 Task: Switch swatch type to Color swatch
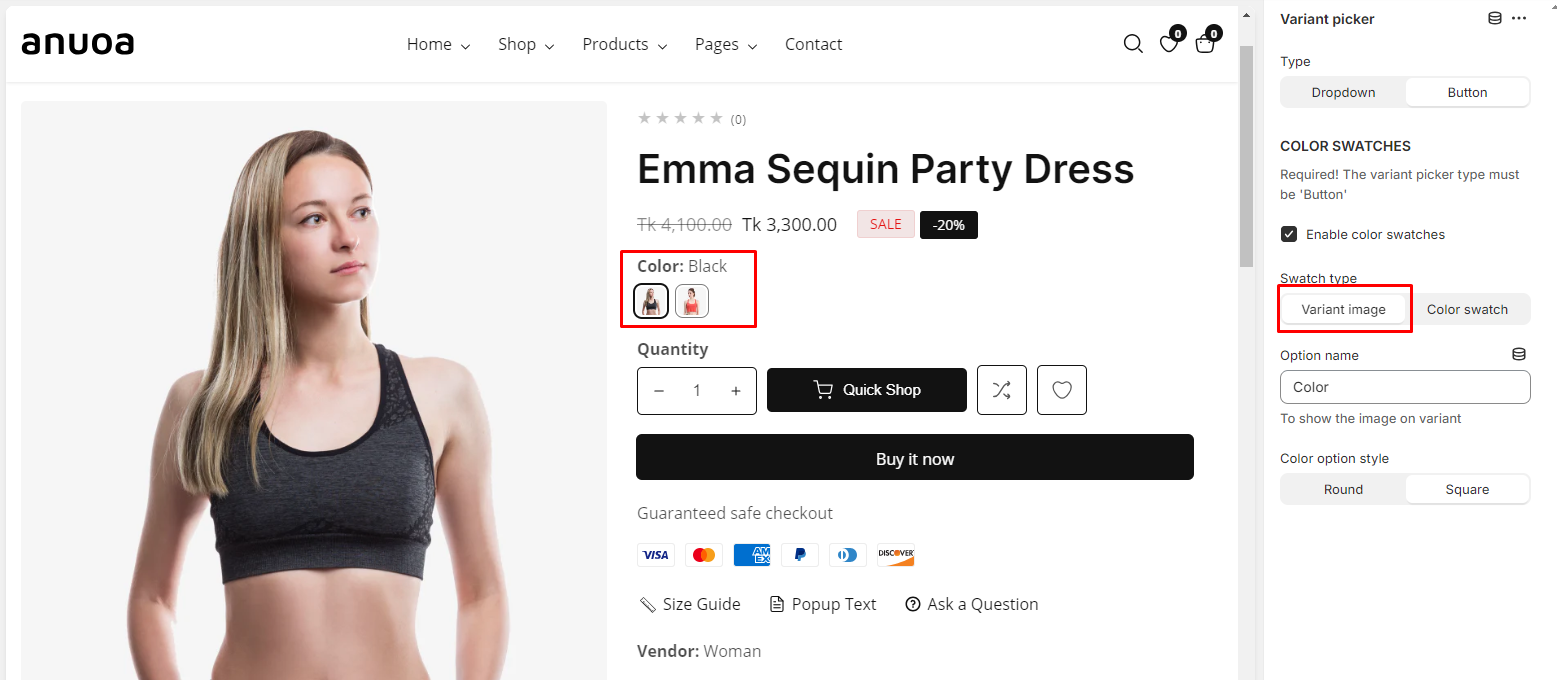coord(1467,310)
